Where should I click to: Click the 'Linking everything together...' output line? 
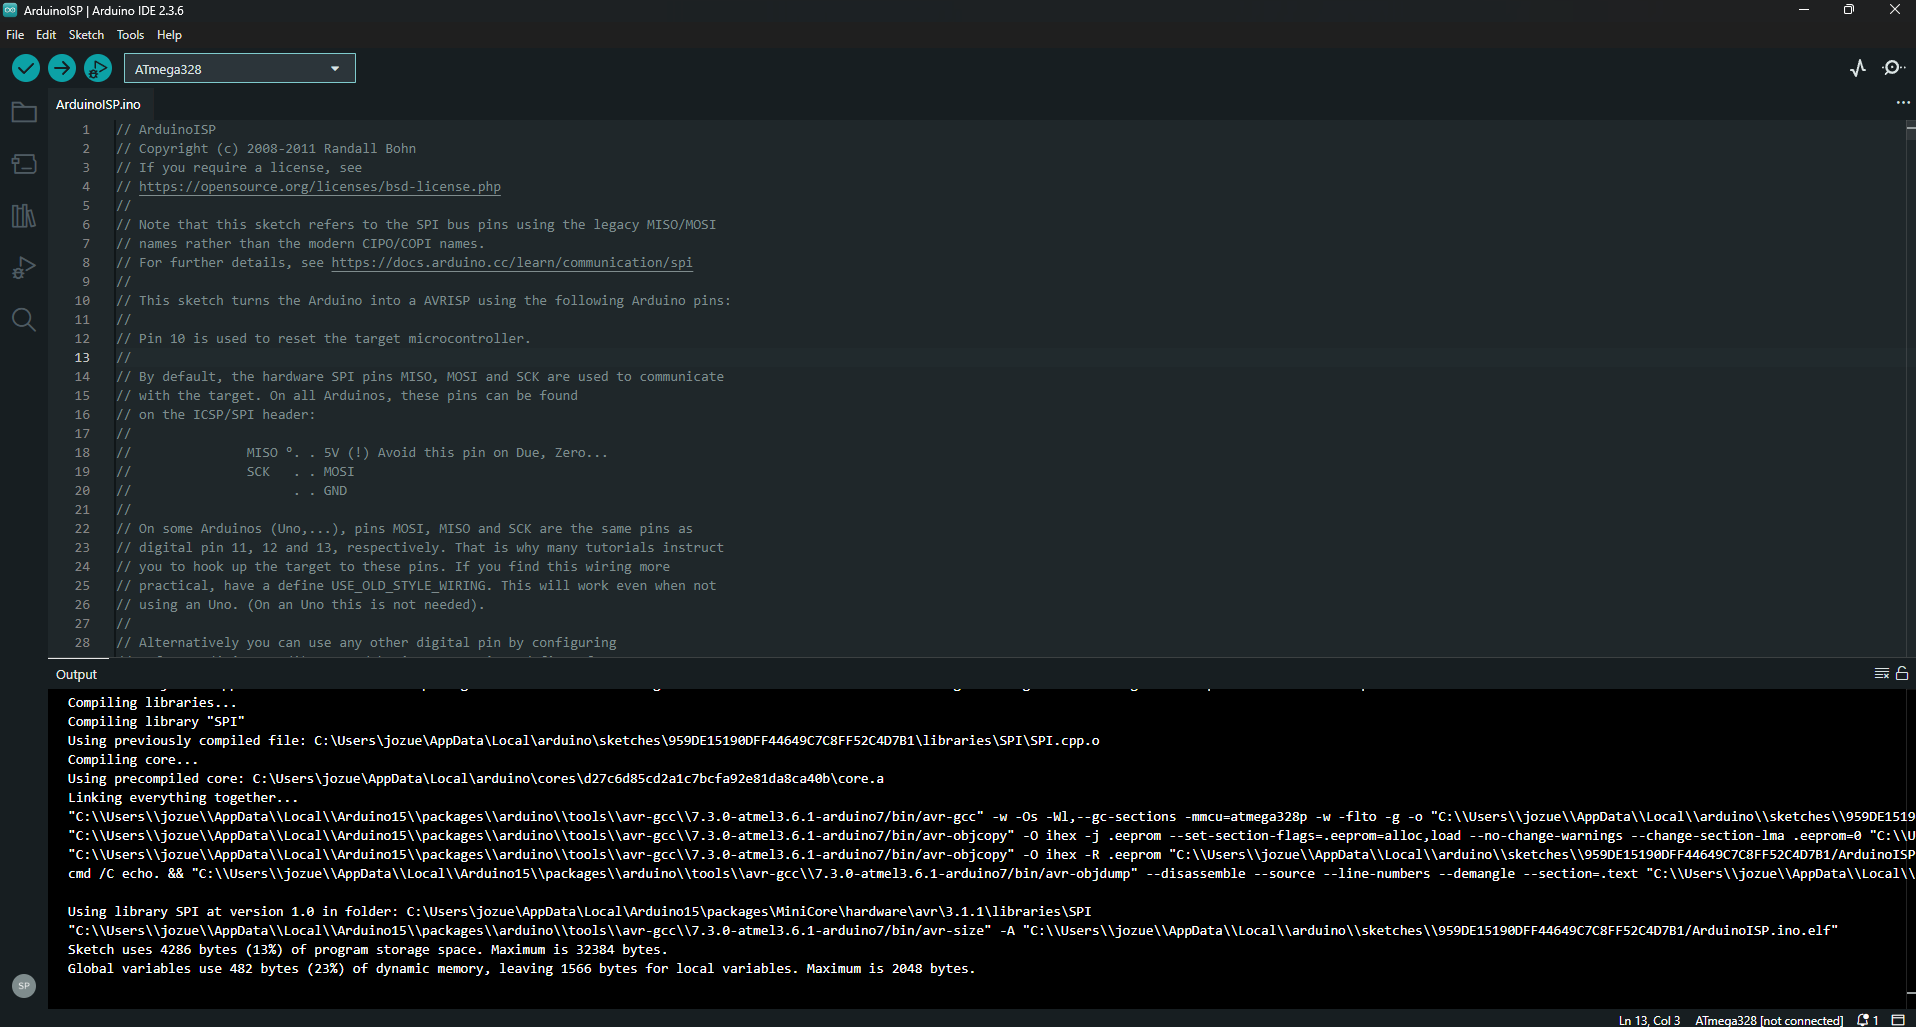click(x=183, y=798)
